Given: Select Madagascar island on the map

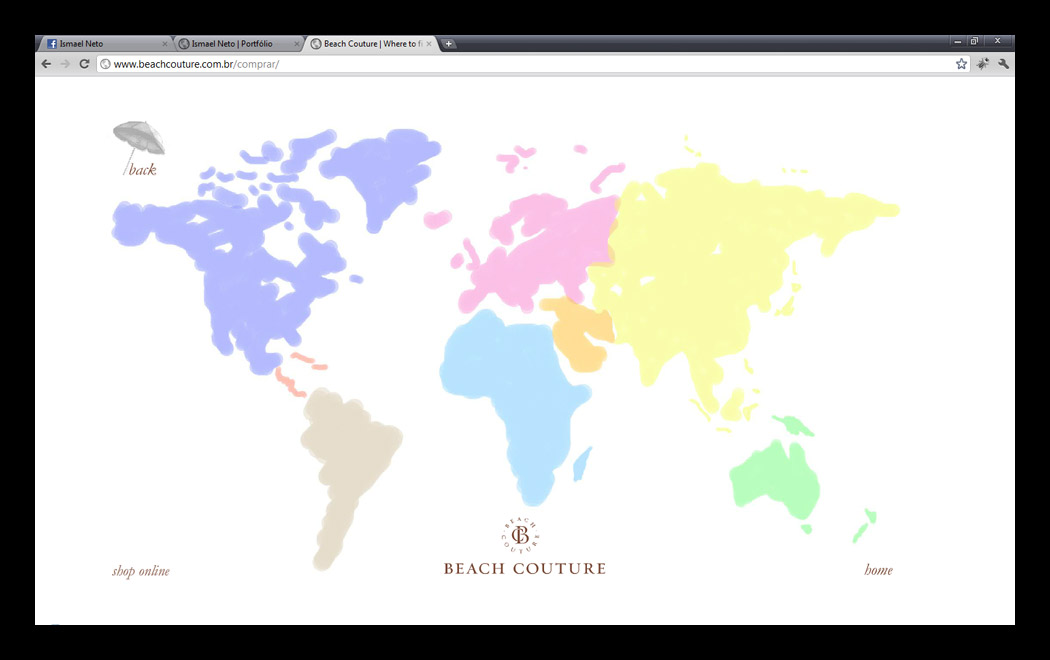Looking at the screenshot, I should 583,463.
